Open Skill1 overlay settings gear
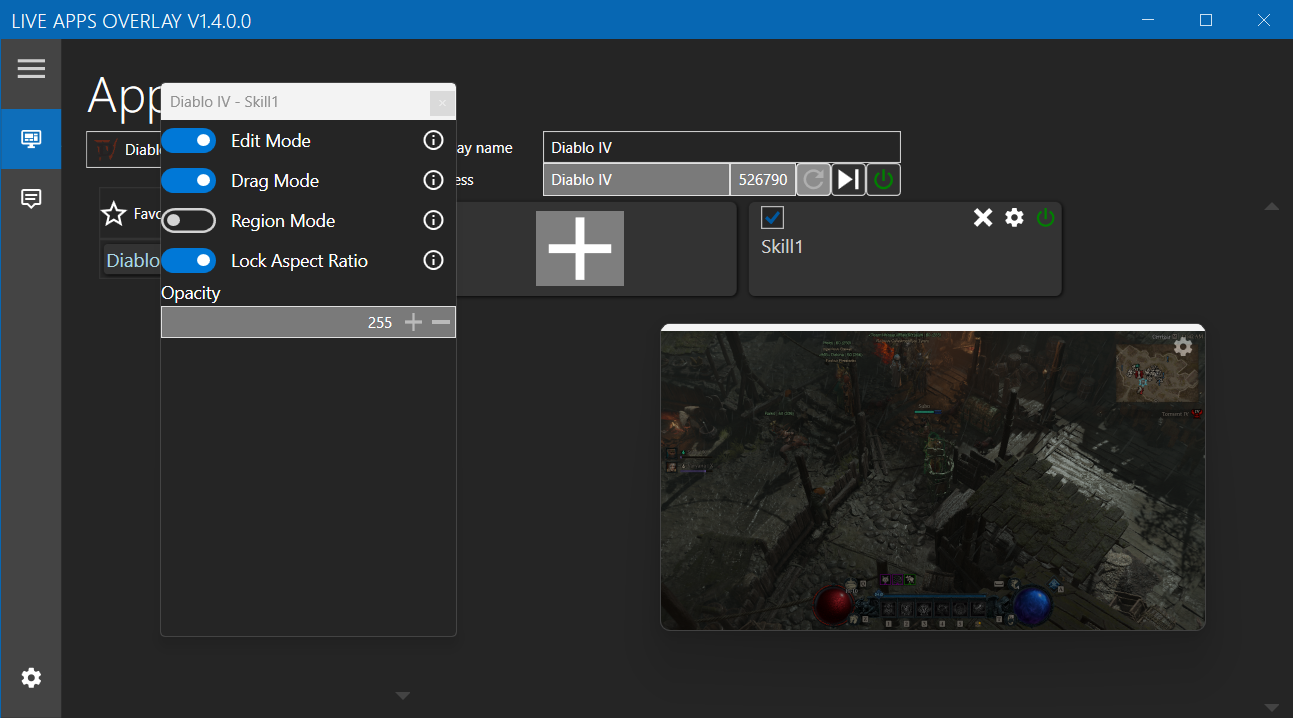This screenshot has width=1293, height=718. click(1014, 217)
